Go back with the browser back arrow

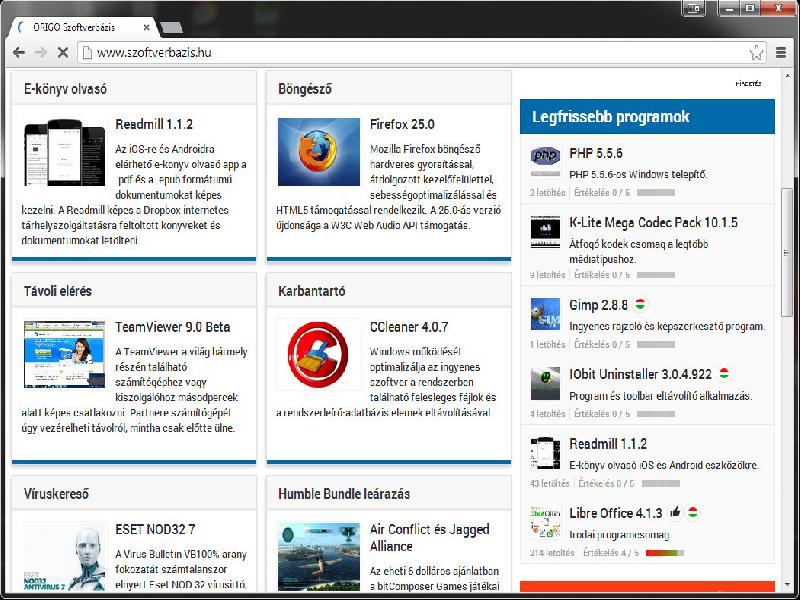point(19,52)
